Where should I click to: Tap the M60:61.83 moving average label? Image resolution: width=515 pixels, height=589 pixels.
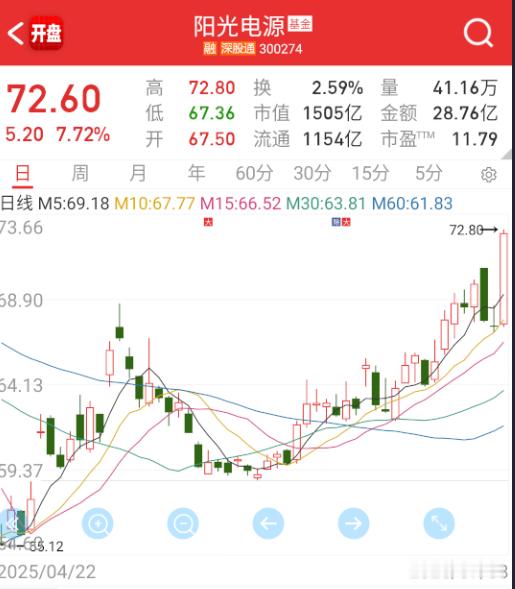(412, 204)
